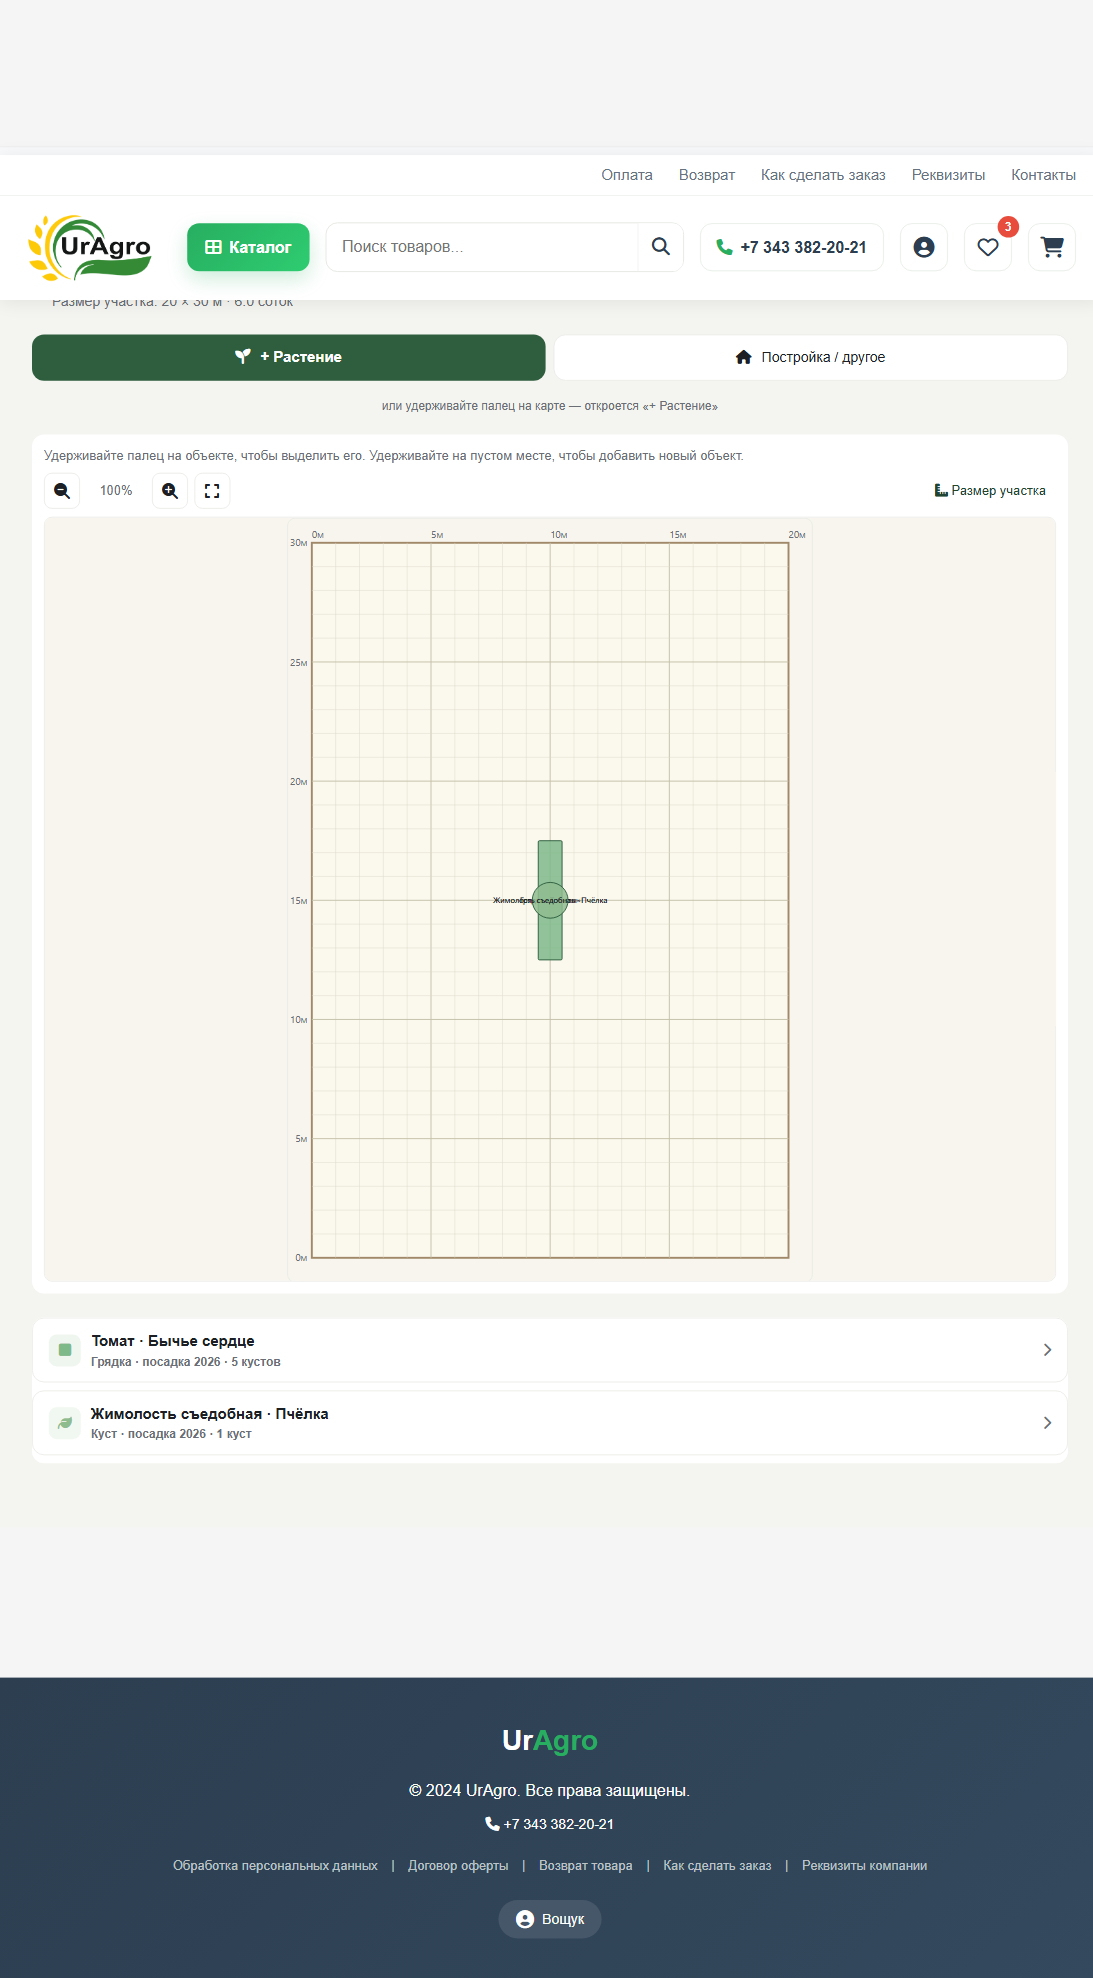
Task: Open the Оплата menu item
Action: tap(627, 175)
